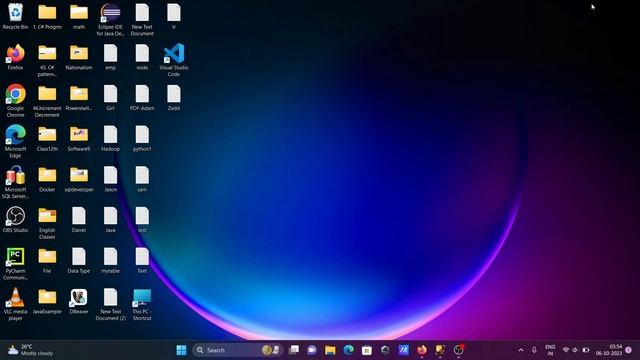The image size is (640, 360).
Task: Select the JavaExample folder
Action: coord(47,301)
